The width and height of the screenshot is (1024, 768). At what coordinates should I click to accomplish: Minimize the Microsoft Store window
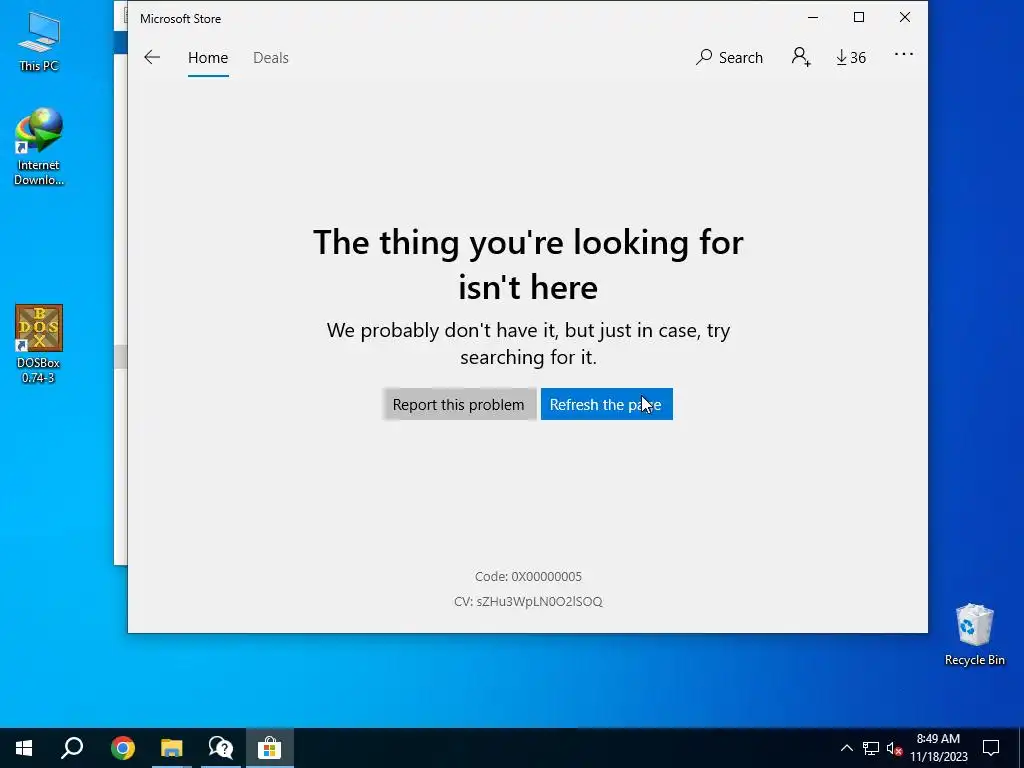click(812, 18)
